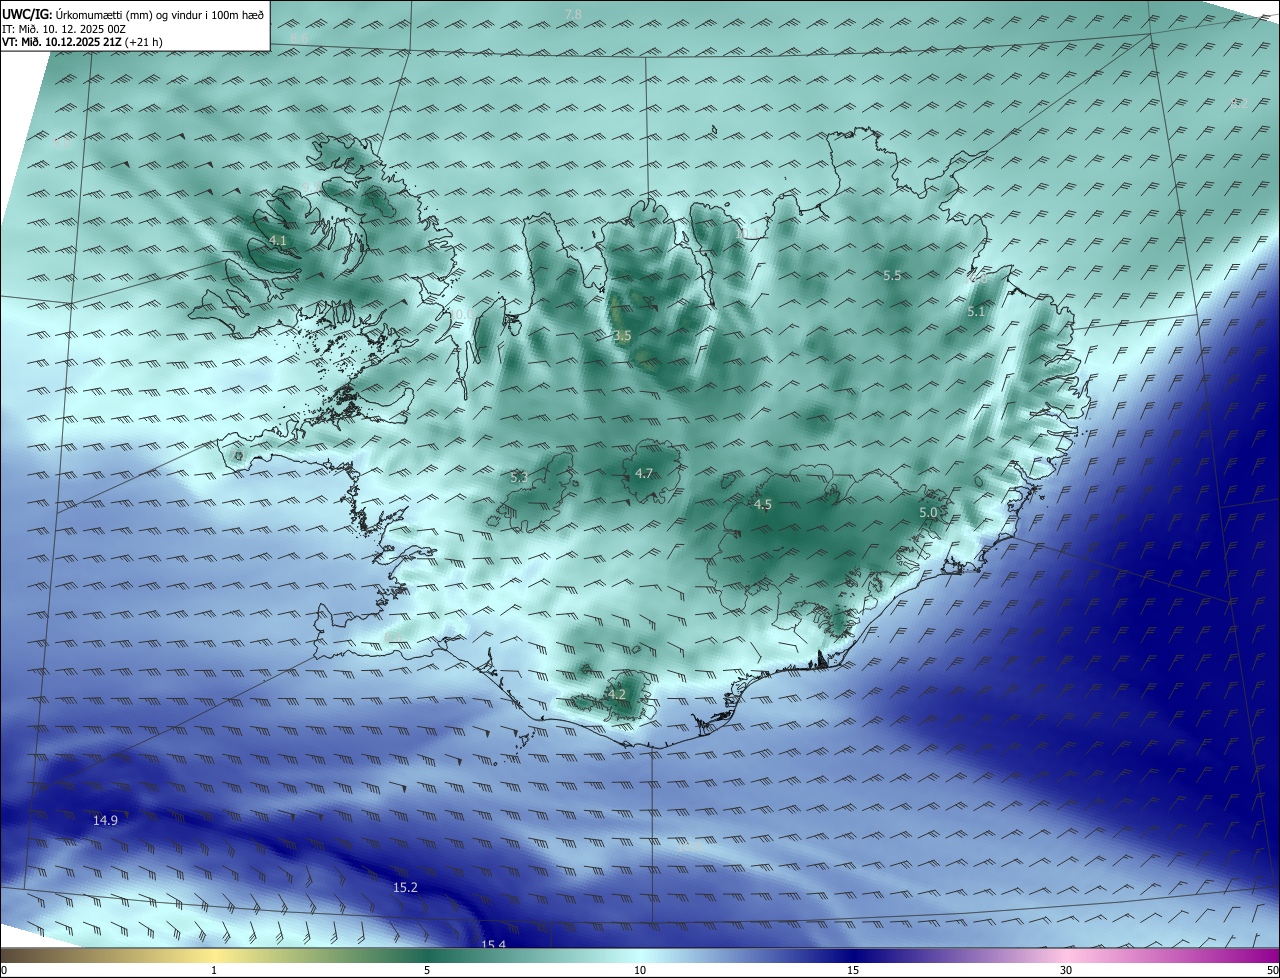Screen dimensions: 1280x978
Task: Click the 4.2 value label on the southern glacier
Action: click(x=617, y=694)
